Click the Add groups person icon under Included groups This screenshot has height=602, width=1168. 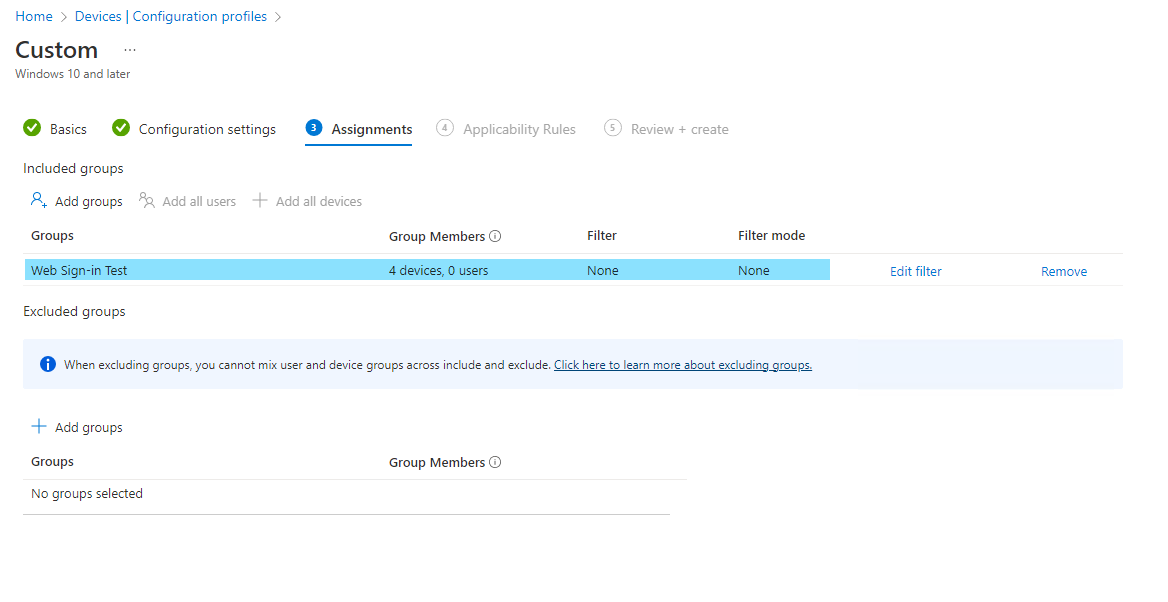[x=39, y=201]
